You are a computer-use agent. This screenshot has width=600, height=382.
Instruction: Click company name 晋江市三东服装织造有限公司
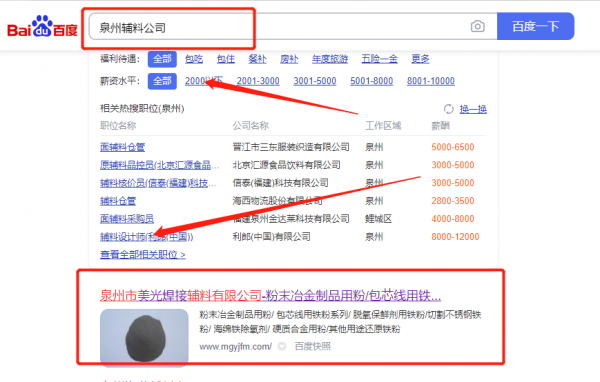(x=291, y=147)
